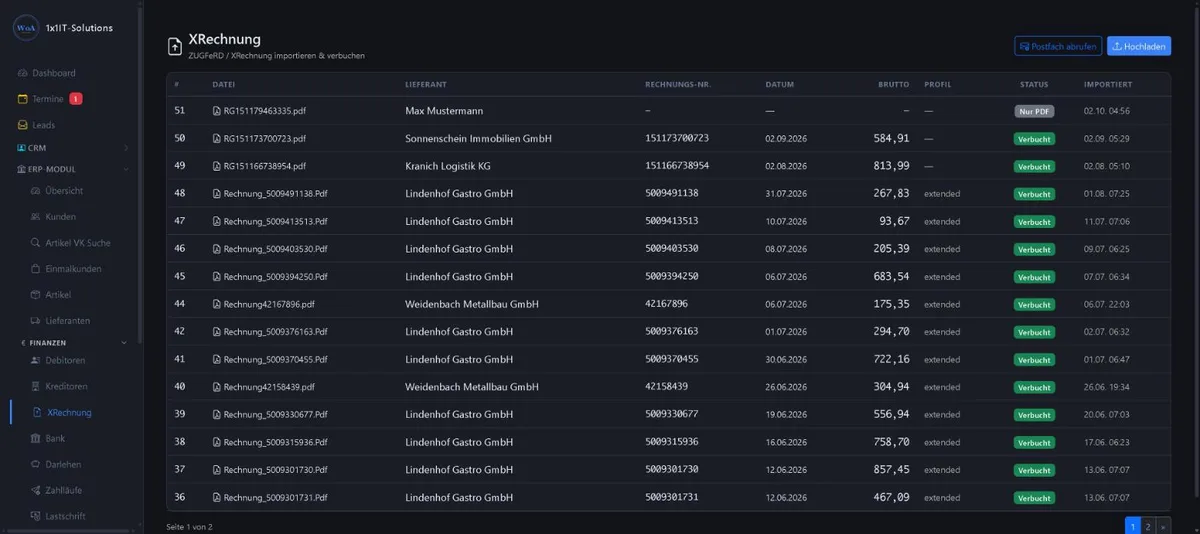Click gross amount 857,45

[x=891, y=469]
